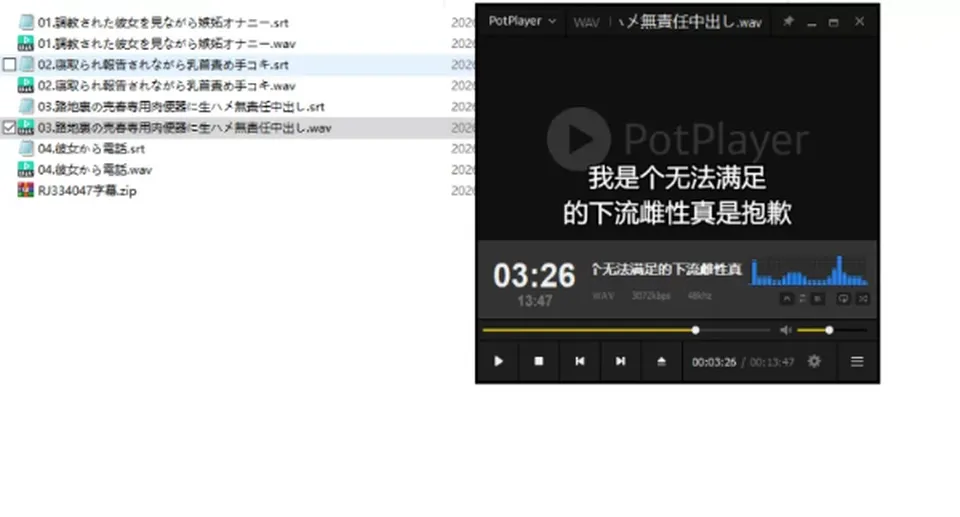Click the WAV tab in title bar
The width and height of the screenshot is (960, 517).
click(x=586, y=23)
